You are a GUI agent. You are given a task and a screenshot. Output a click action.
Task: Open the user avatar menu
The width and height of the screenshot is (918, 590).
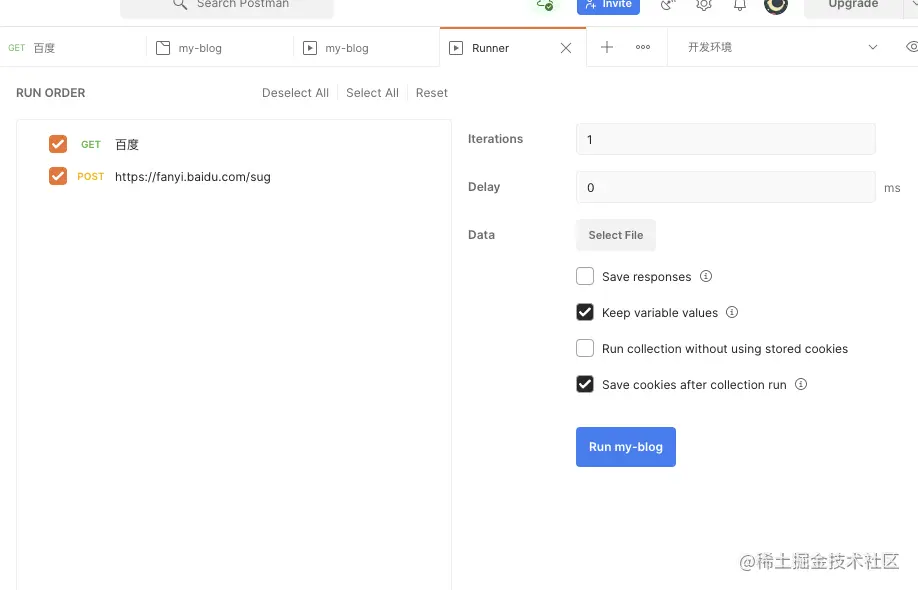776,6
